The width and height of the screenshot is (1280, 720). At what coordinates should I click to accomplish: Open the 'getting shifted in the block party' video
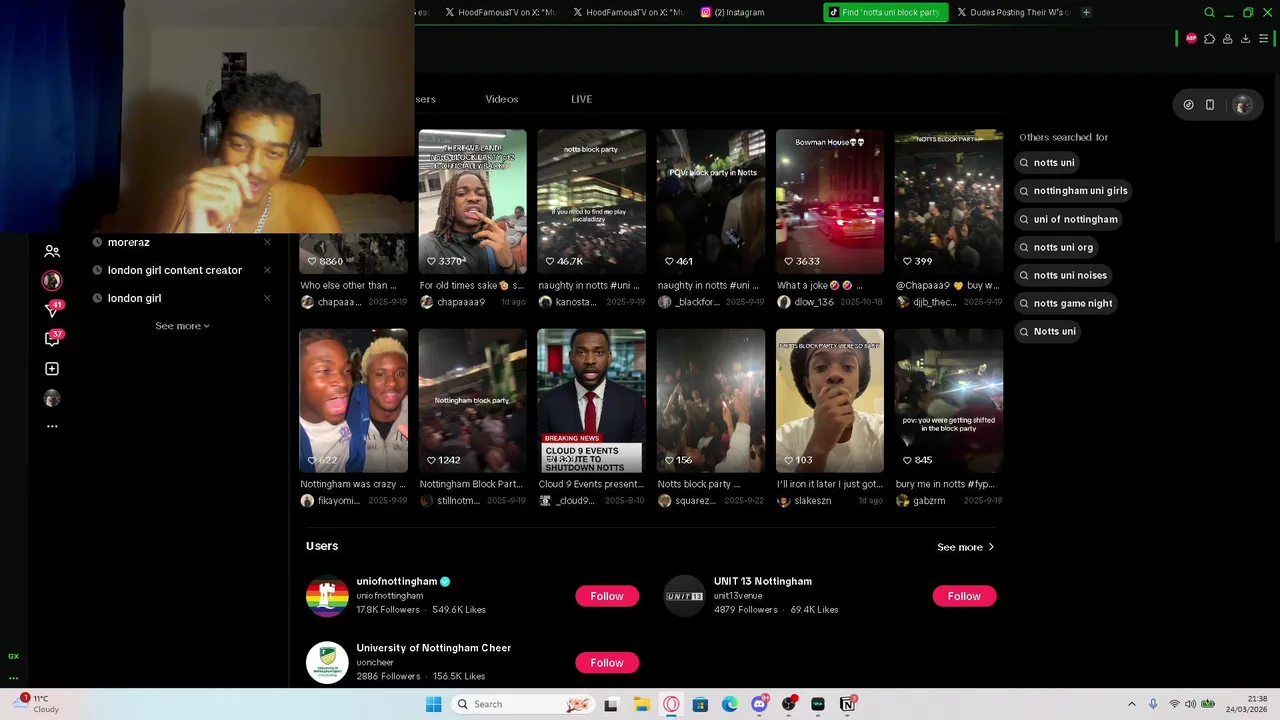(949, 401)
